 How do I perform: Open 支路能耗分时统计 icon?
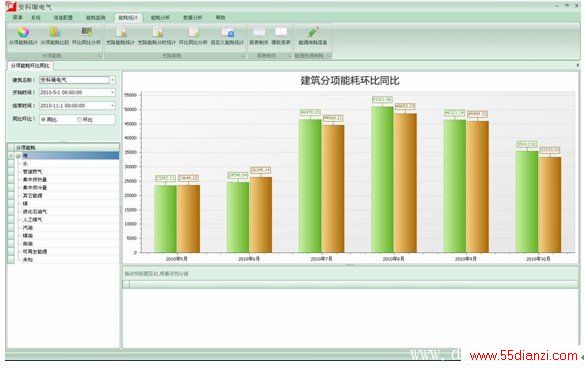click(157, 32)
